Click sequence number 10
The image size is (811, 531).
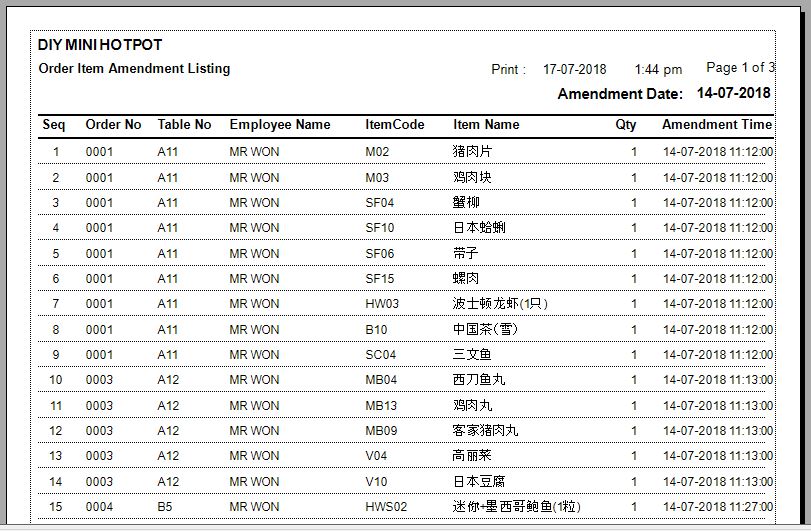[56, 380]
